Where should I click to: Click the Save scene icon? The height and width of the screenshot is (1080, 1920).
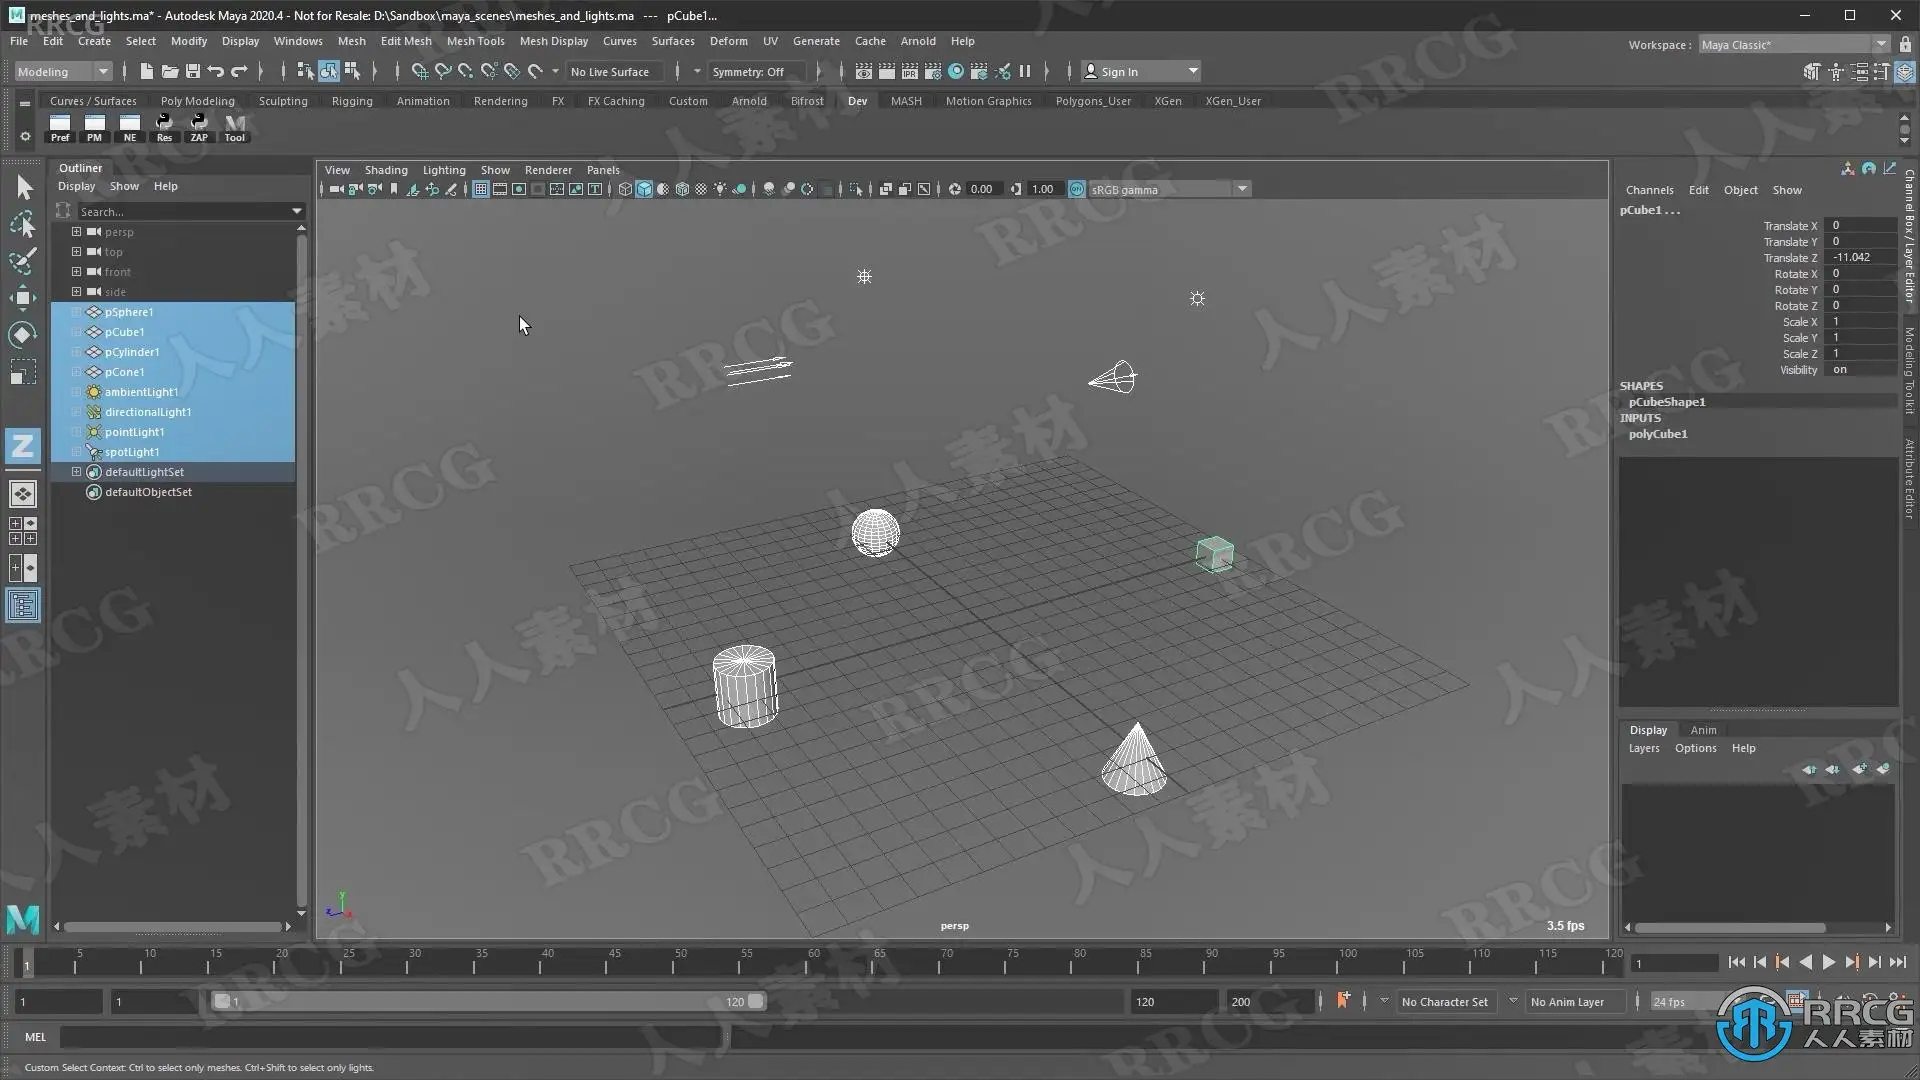coord(193,71)
